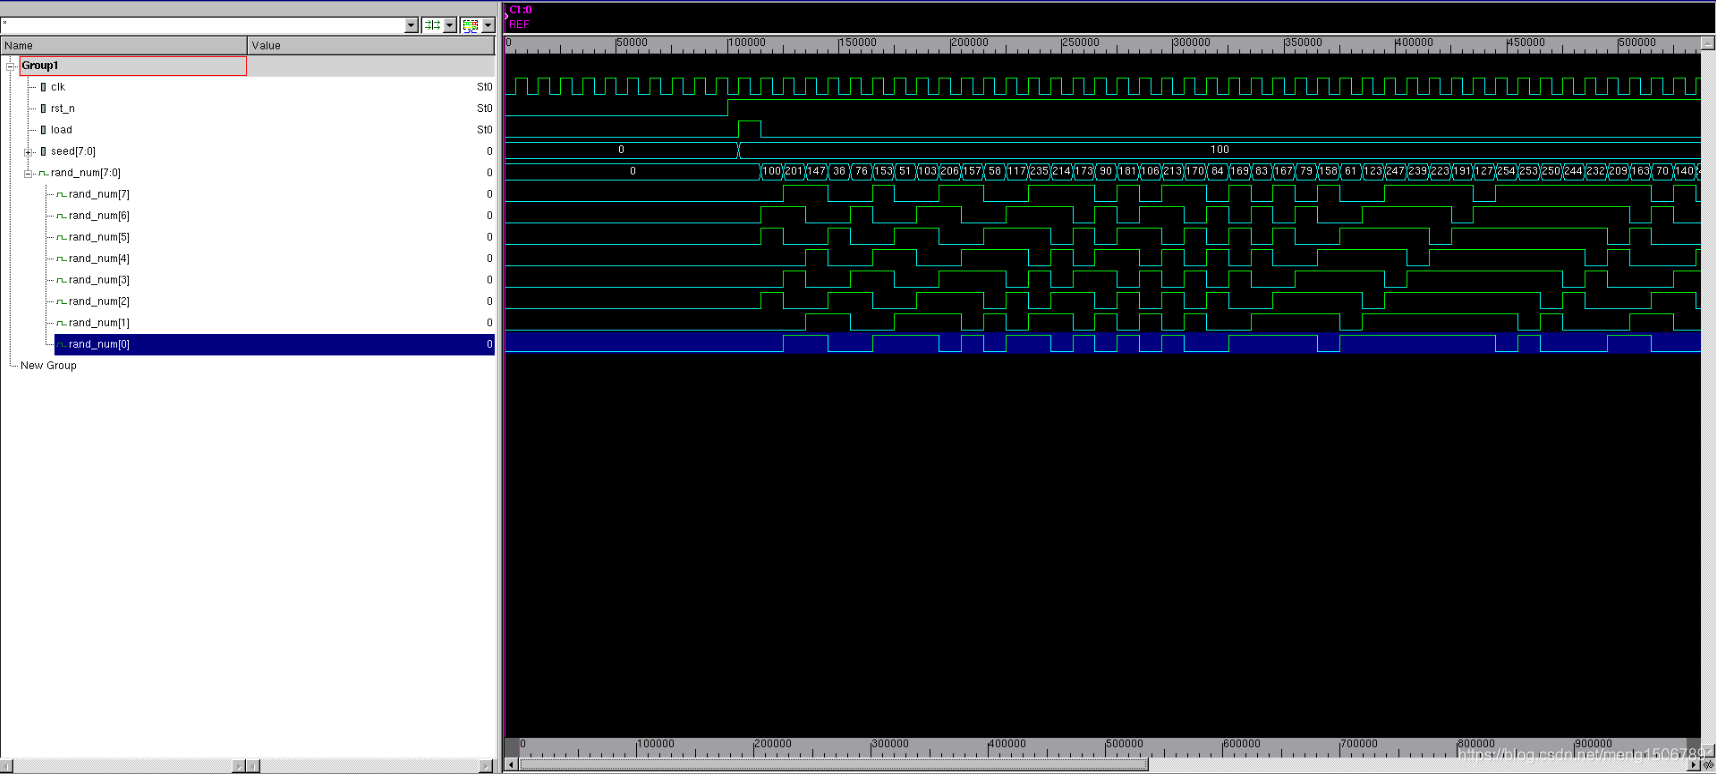Click the 250000 mark on top ruler
Viewport: 1716px width, 774px height.
1081,42
